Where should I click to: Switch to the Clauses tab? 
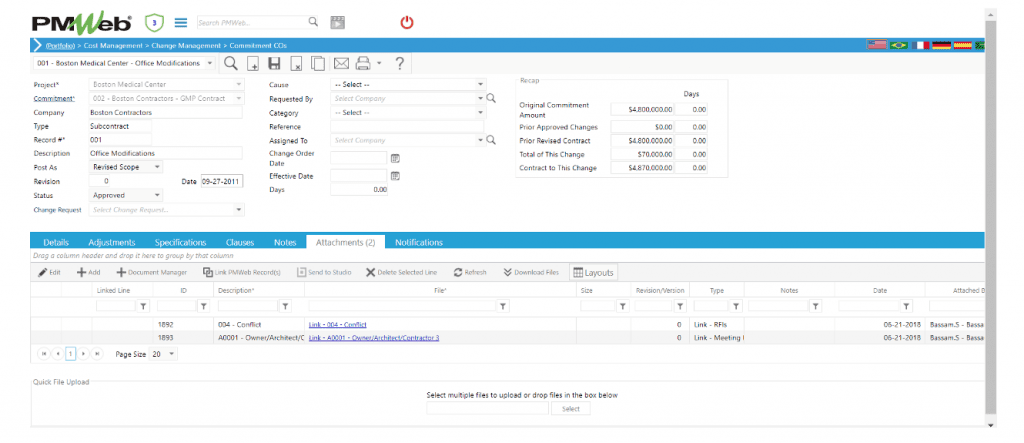(240, 242)
